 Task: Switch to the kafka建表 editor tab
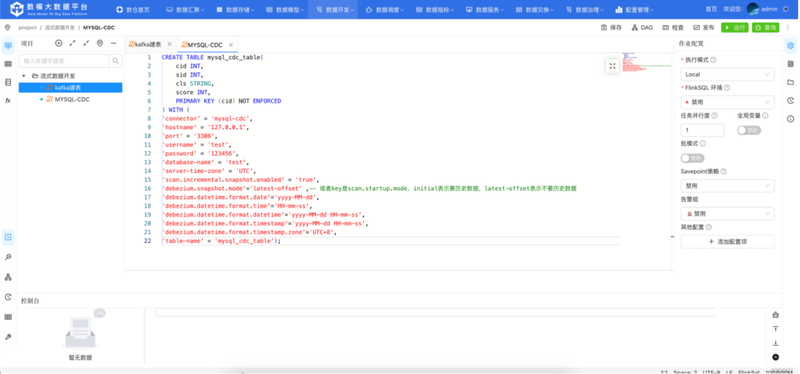[145, 44]
